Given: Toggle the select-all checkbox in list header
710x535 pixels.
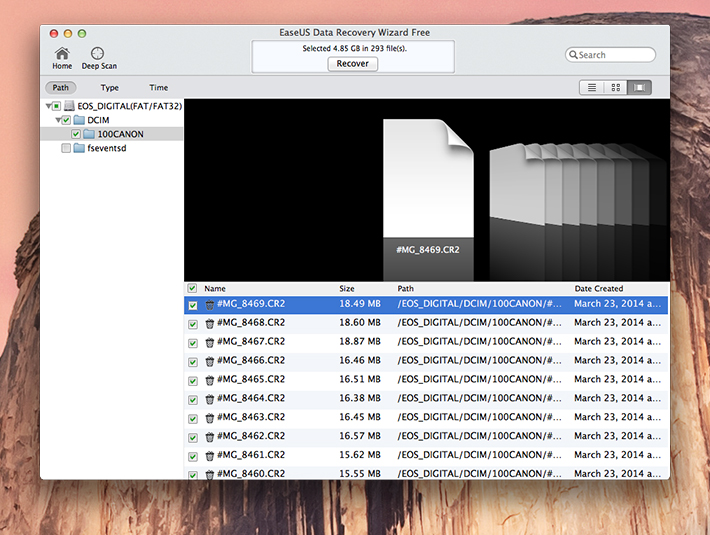Looking at the screenshot, I should click(192, 288).
